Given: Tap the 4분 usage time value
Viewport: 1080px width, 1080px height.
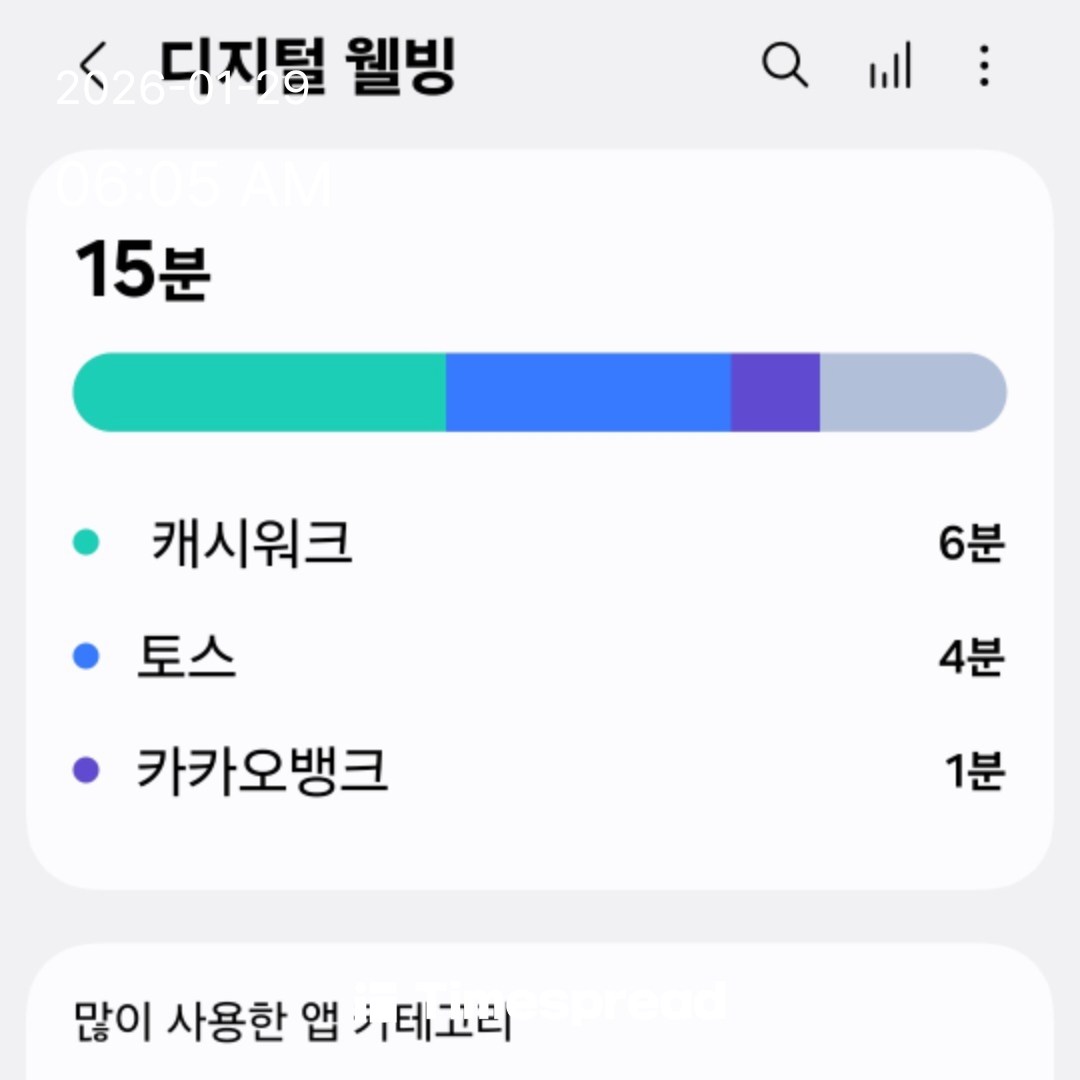Looking at the screenshot, I should (x=970, y=656).
